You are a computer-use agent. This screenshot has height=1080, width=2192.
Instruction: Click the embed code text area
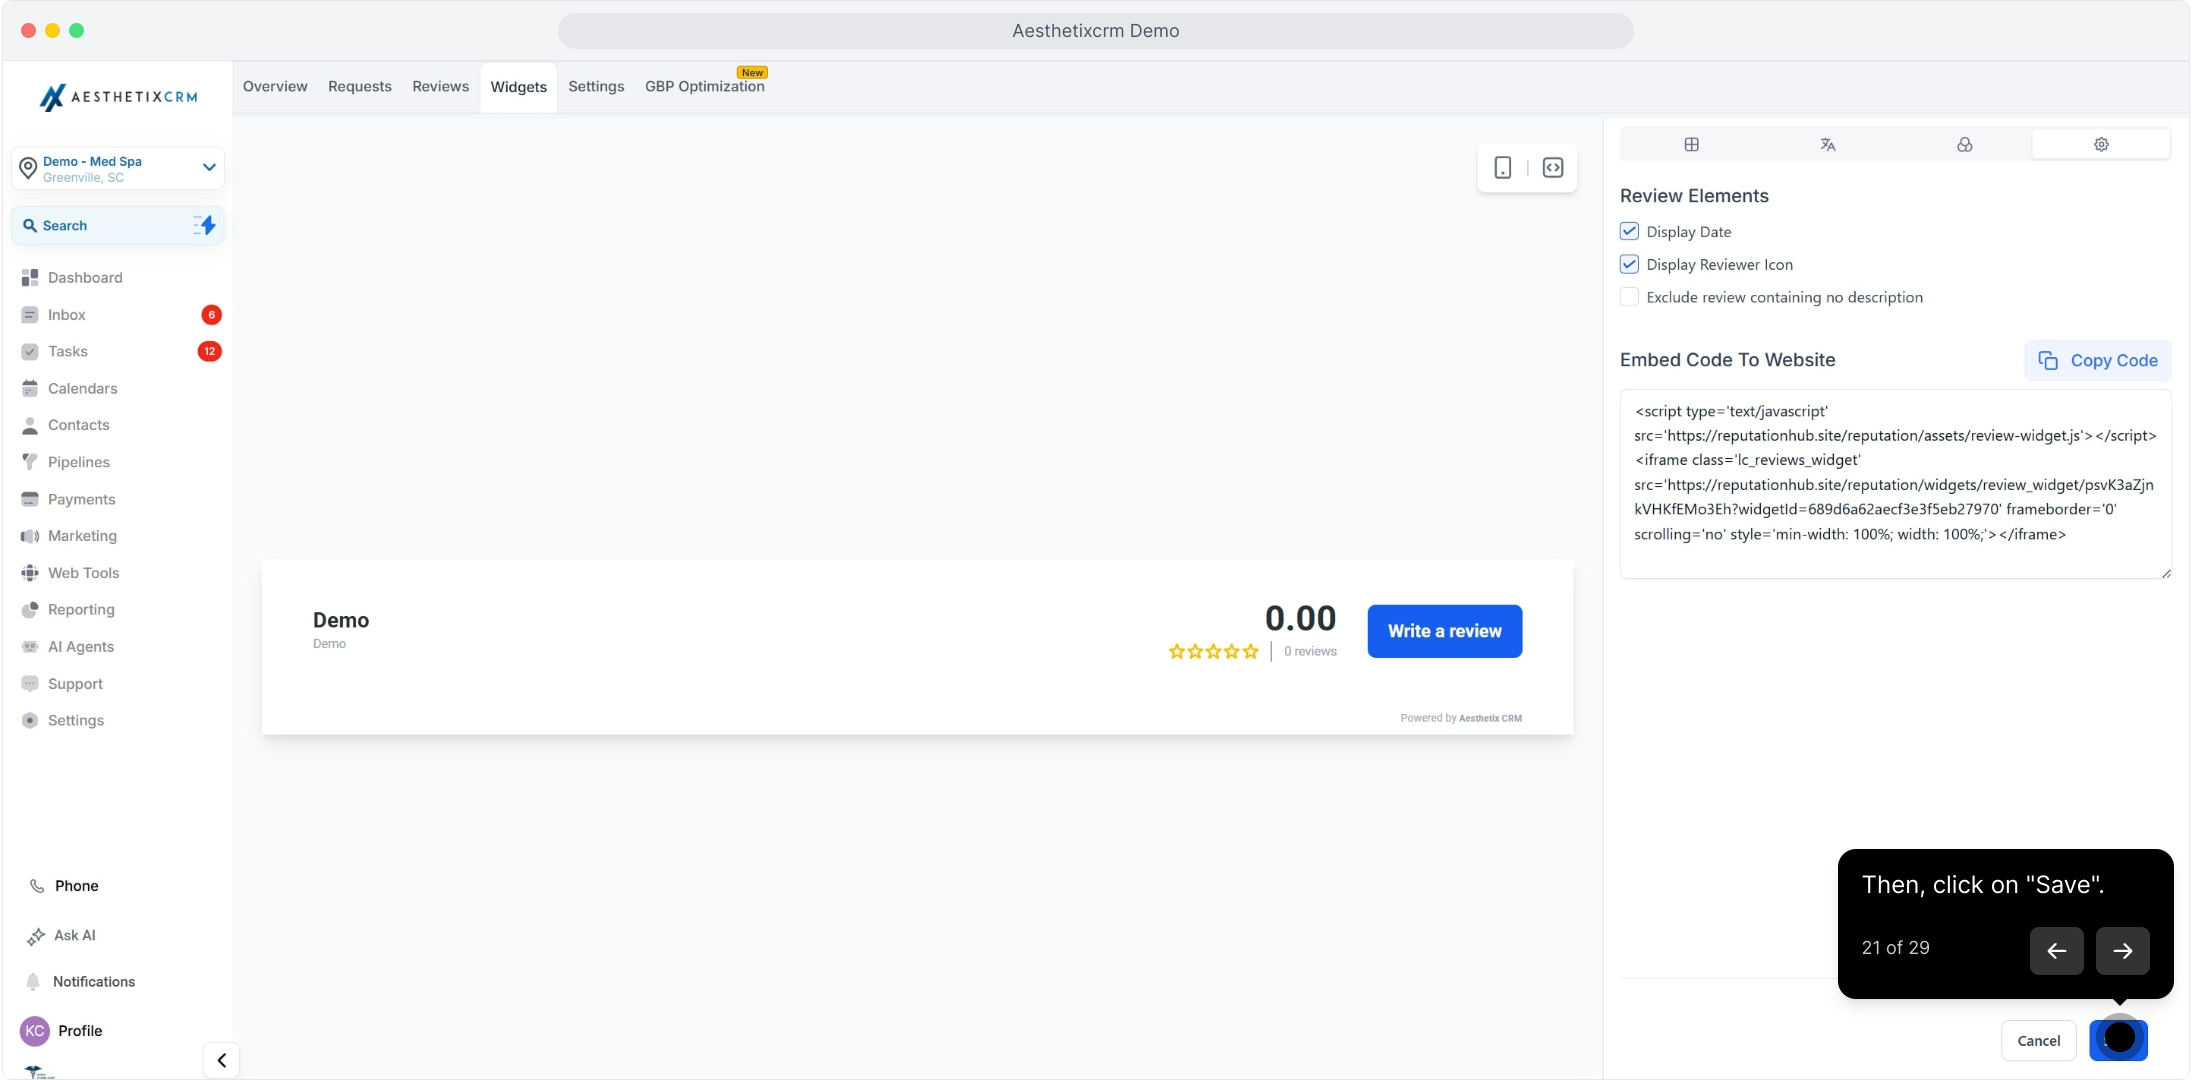click(1895, 484)
